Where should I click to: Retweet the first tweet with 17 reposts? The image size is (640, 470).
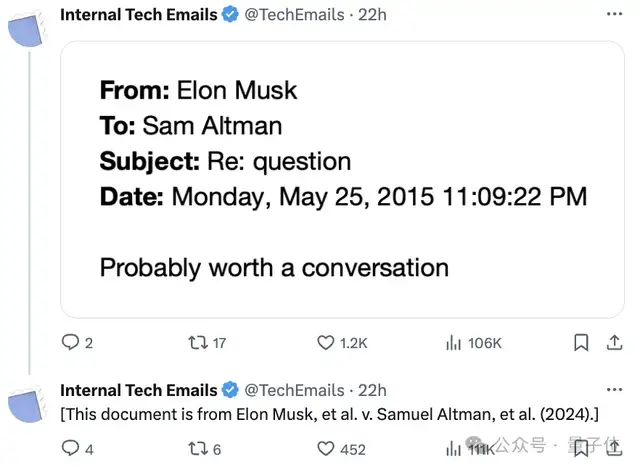(x=198, y=343)
